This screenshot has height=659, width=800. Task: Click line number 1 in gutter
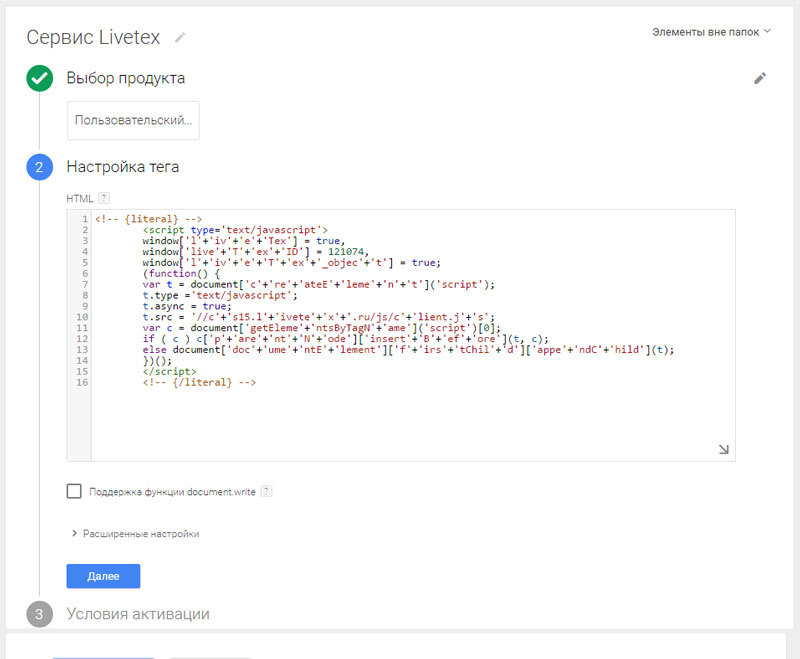85,219
